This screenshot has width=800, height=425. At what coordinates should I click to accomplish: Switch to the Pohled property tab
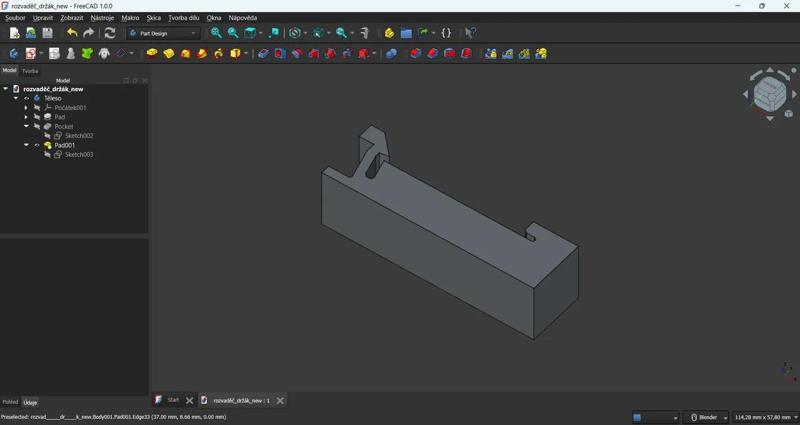click(x=10, y=402)
